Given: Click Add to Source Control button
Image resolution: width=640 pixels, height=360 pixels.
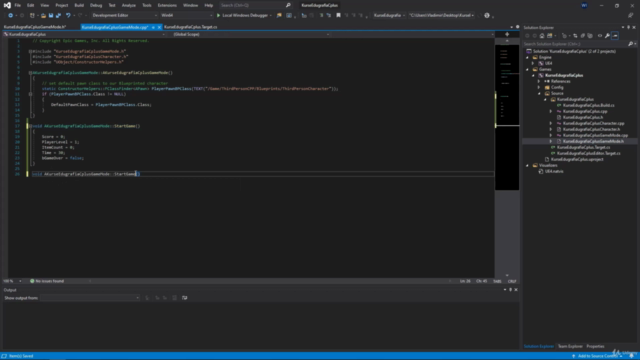Looking at the screenshot, I should [598, 356].
